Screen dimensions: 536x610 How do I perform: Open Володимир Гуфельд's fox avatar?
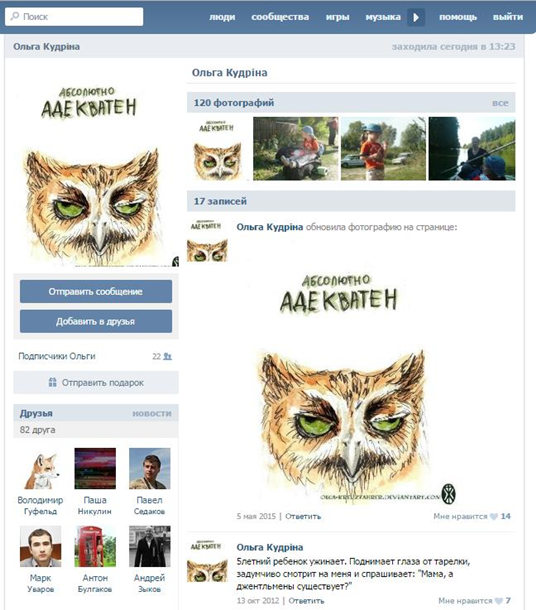(x=40, y=468)
